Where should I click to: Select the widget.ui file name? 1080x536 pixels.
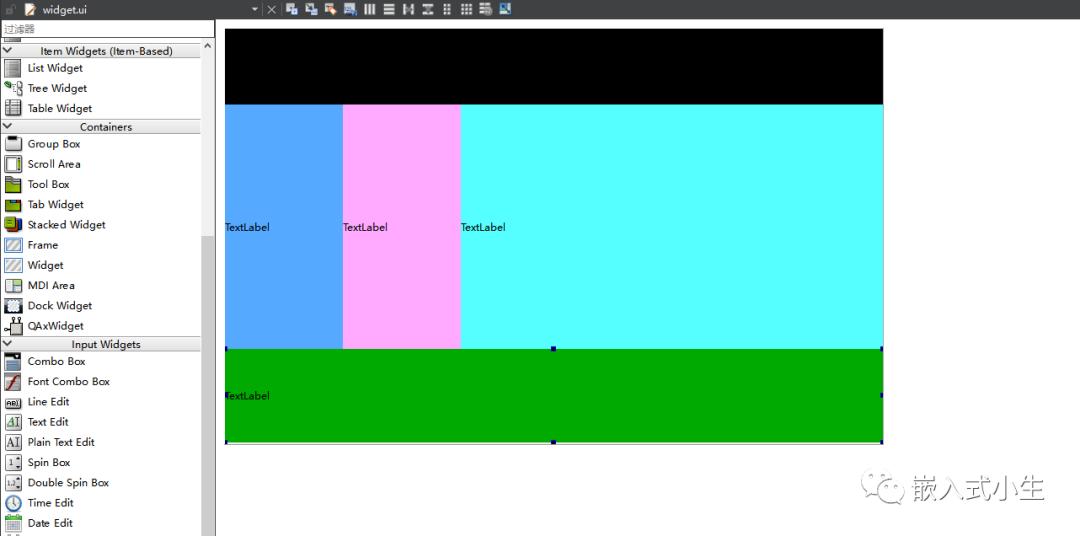point(65,10)
